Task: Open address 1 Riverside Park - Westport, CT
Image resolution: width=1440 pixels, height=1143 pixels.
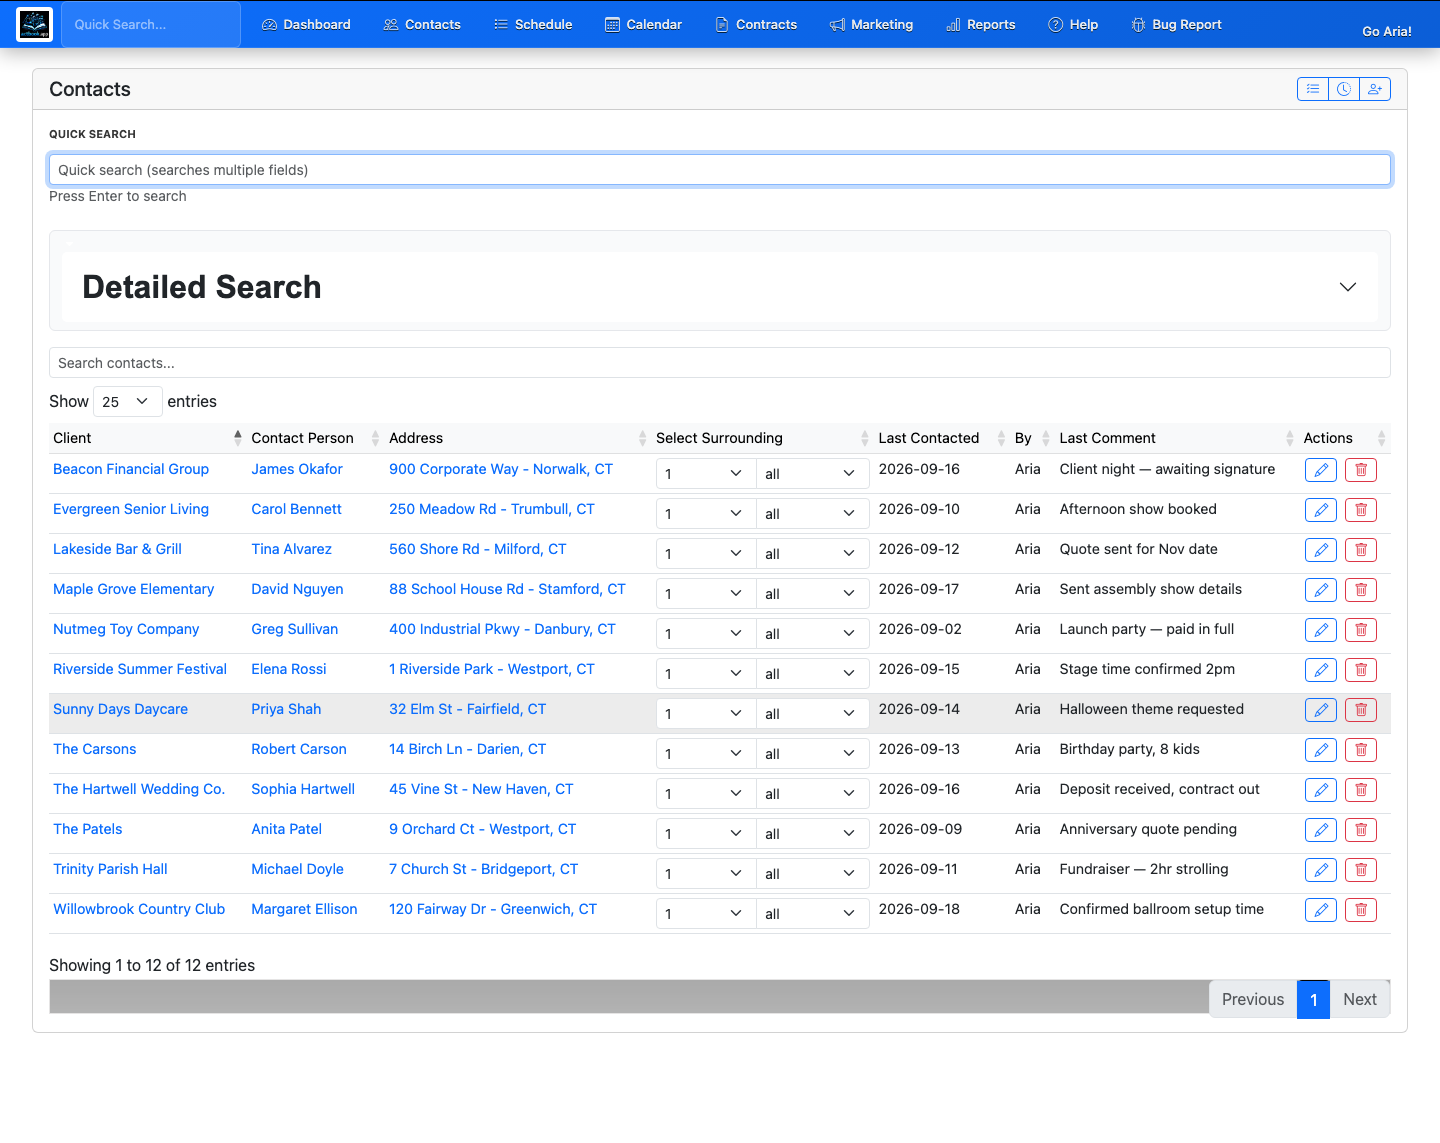Action: [492, 669]
